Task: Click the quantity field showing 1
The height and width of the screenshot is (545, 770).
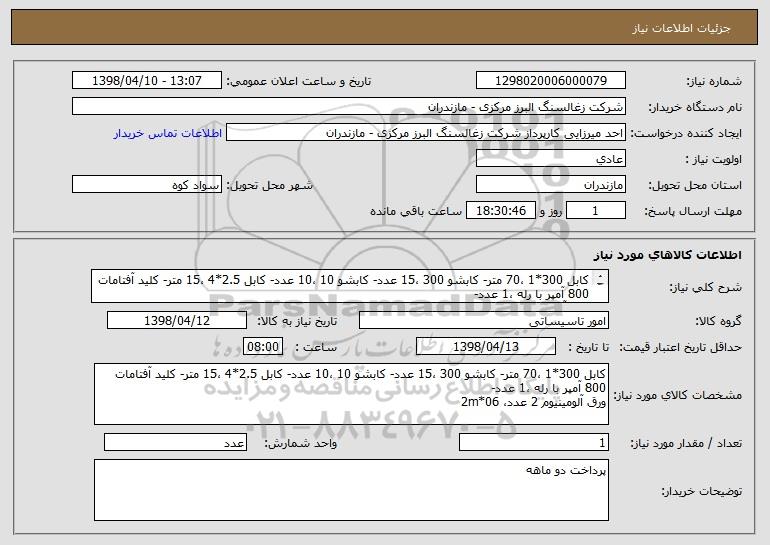Action: click(534, 442)
